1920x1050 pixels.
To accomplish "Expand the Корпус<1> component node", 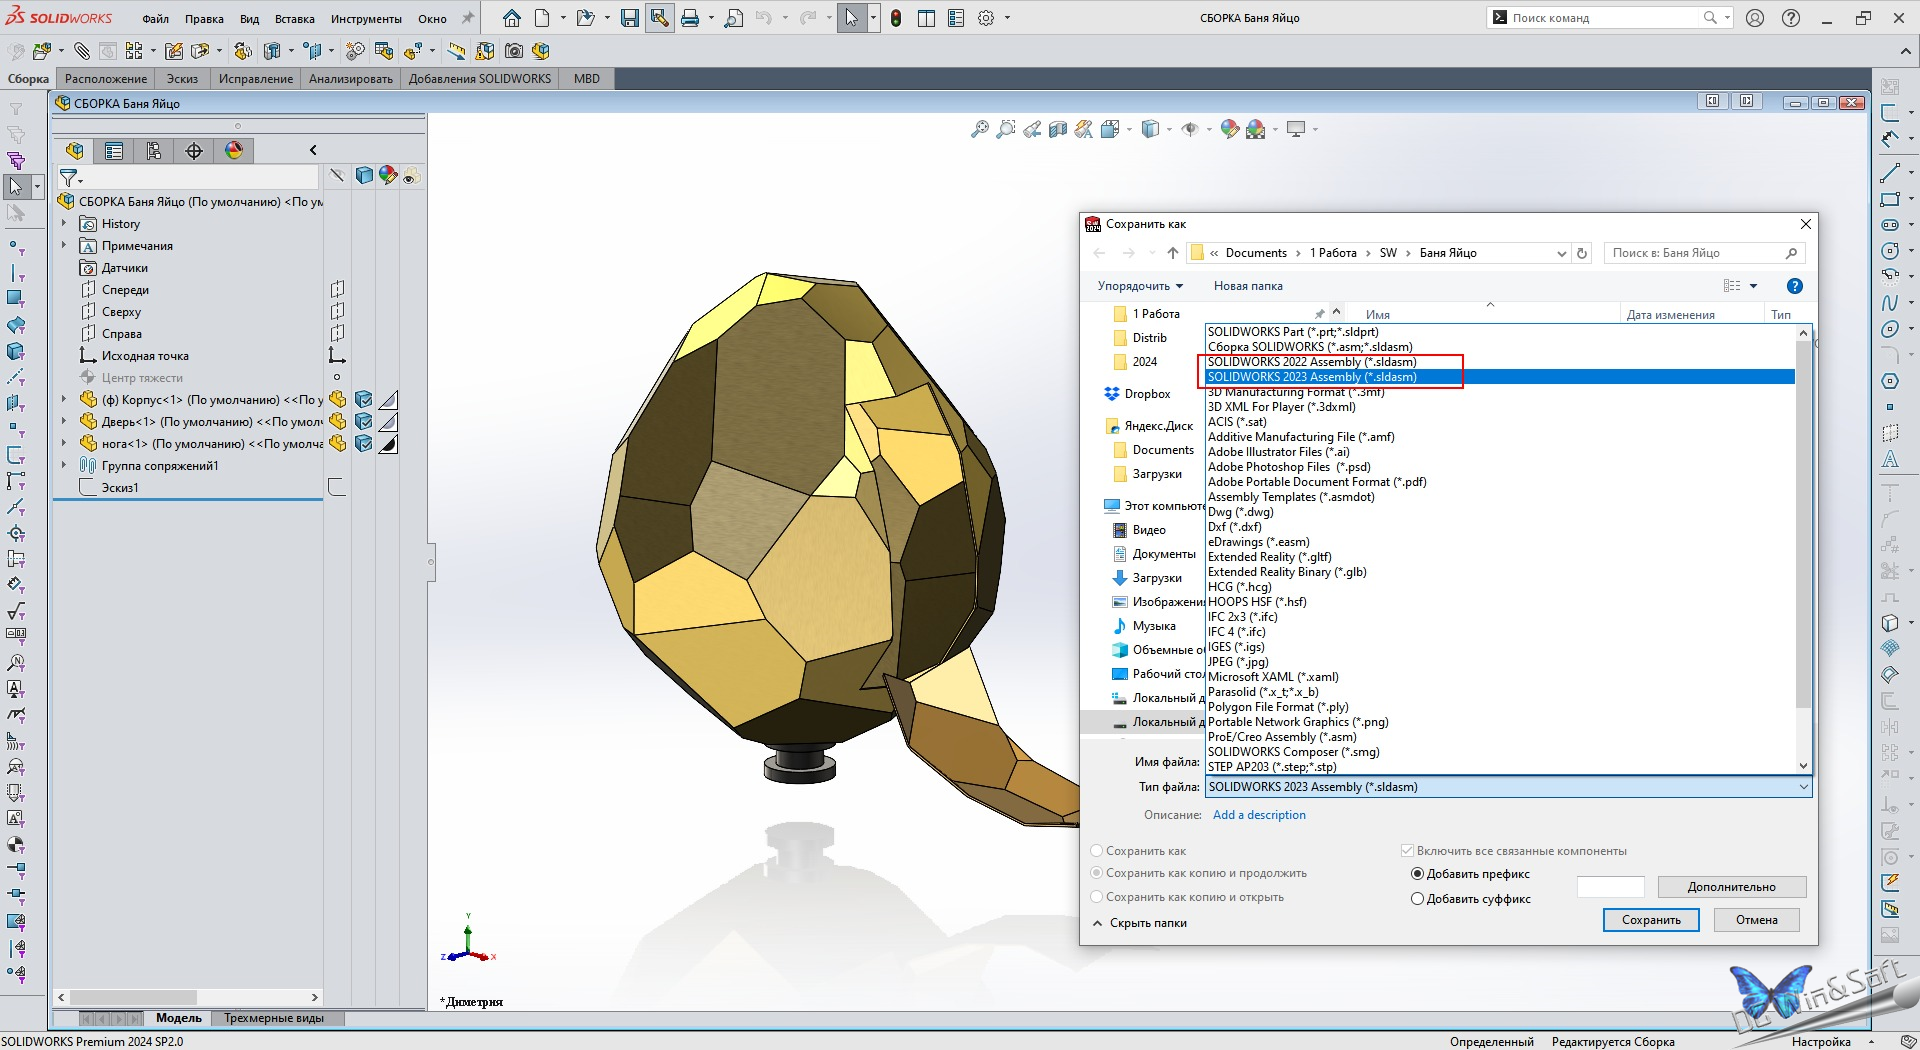I will (64, 400).
